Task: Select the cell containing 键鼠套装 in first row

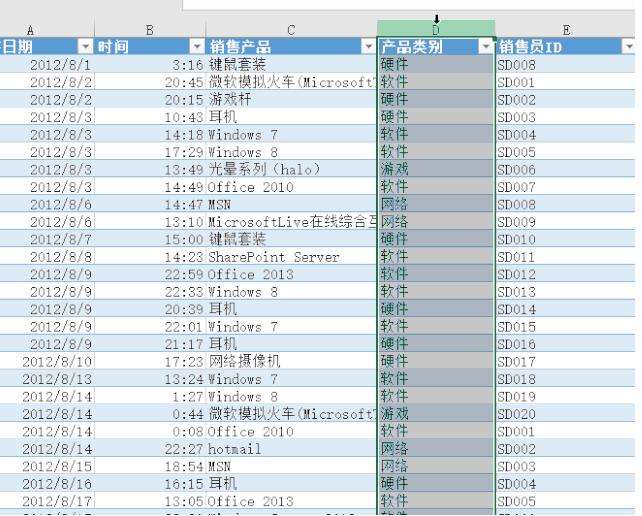Action: 291,64
